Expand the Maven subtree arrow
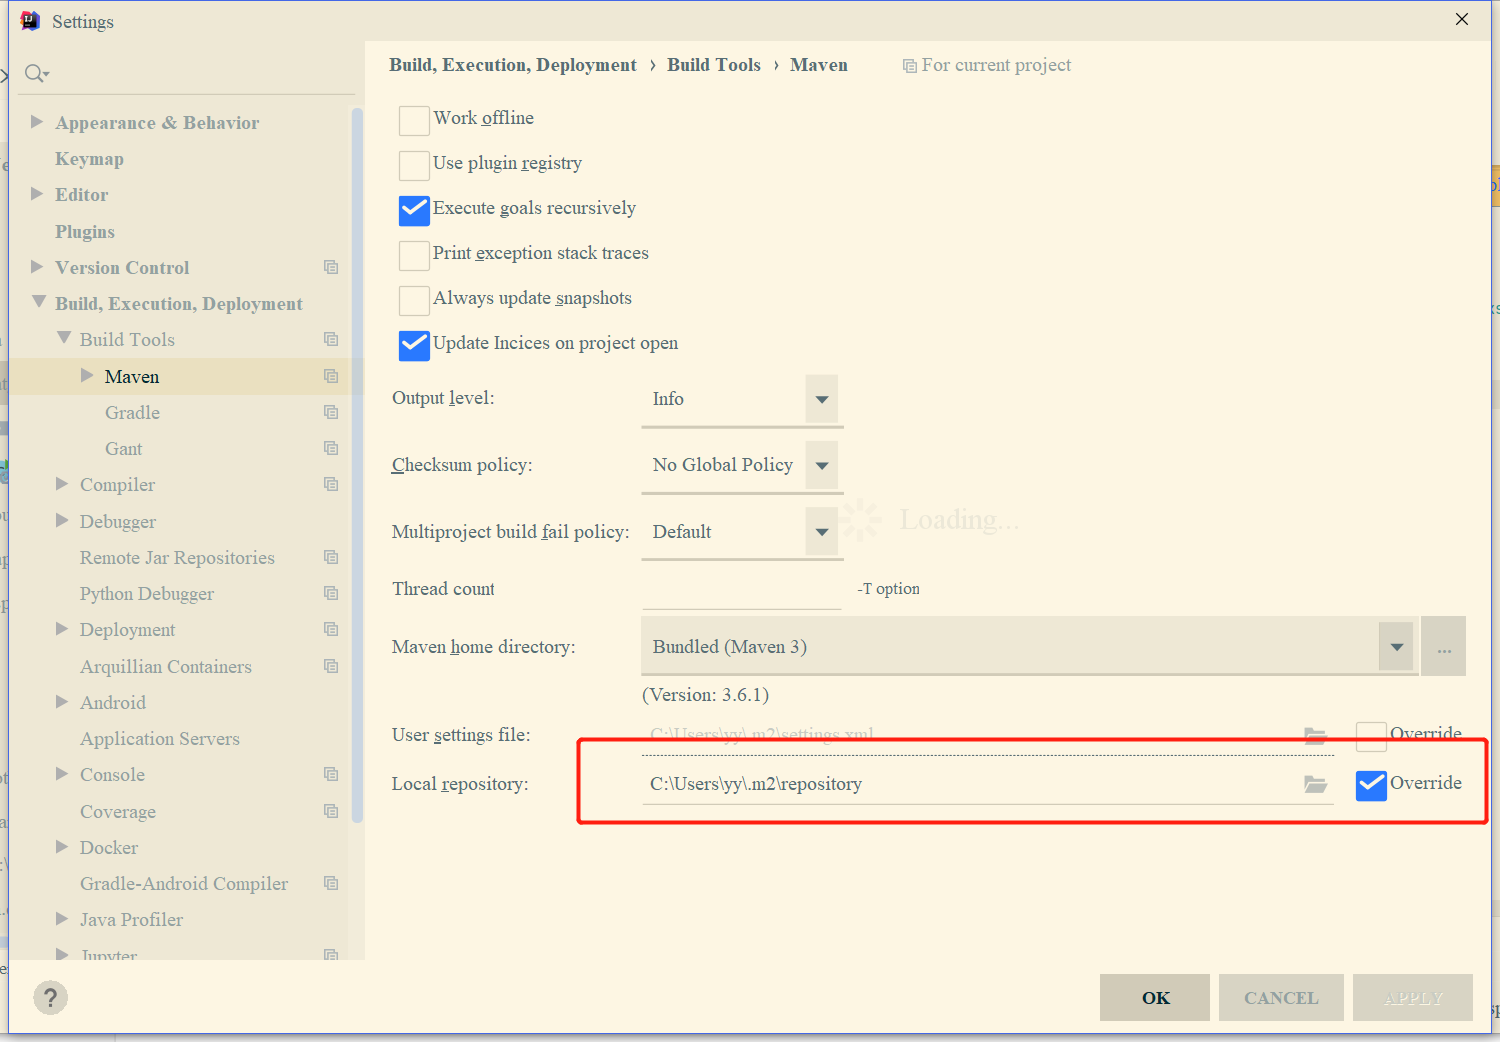1500x1042 pixels. point(87,375)
